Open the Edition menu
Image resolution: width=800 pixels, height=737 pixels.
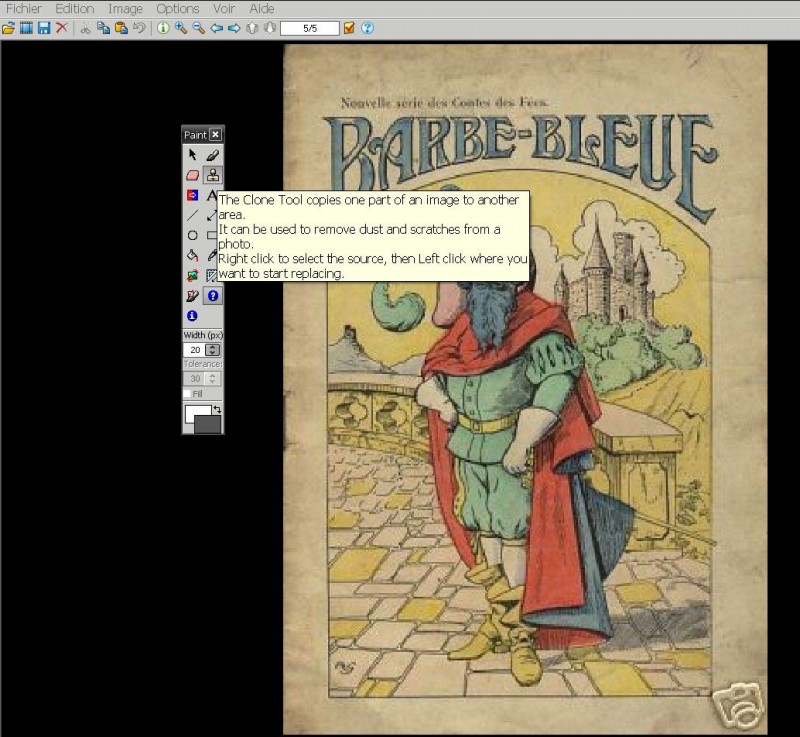coord(74,9)
